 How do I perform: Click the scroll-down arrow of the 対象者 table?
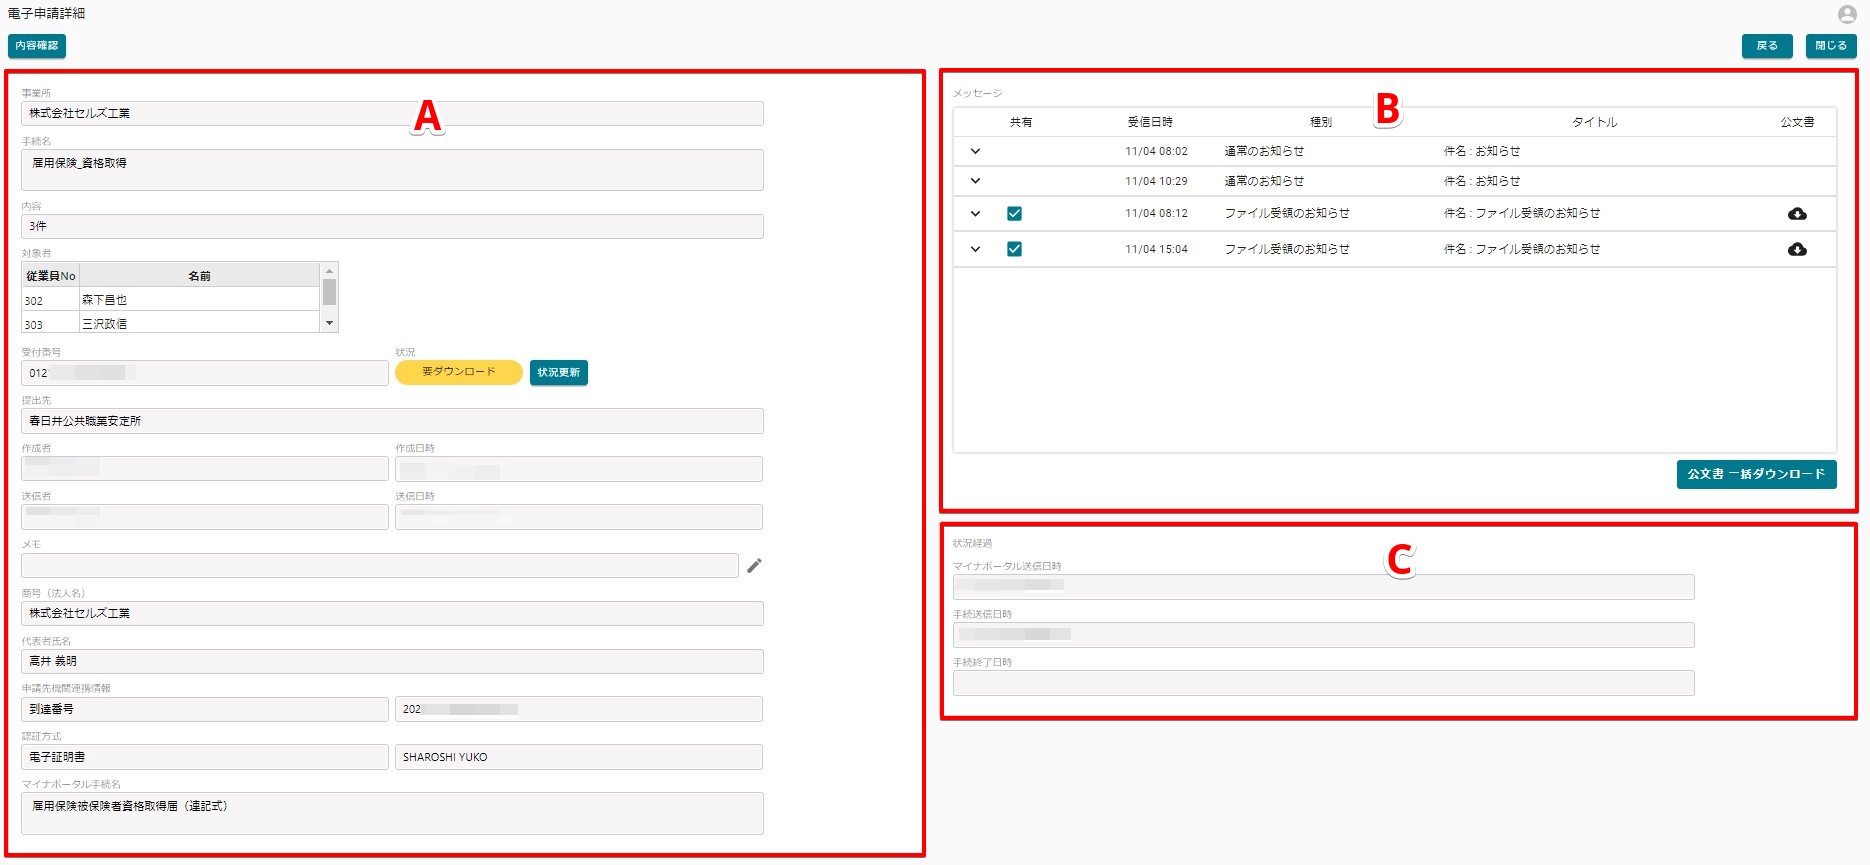tap(329, 324)
